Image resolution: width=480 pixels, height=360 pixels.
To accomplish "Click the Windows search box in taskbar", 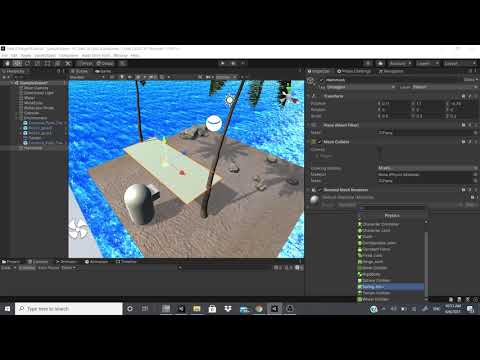I will (x=69, y=309).
